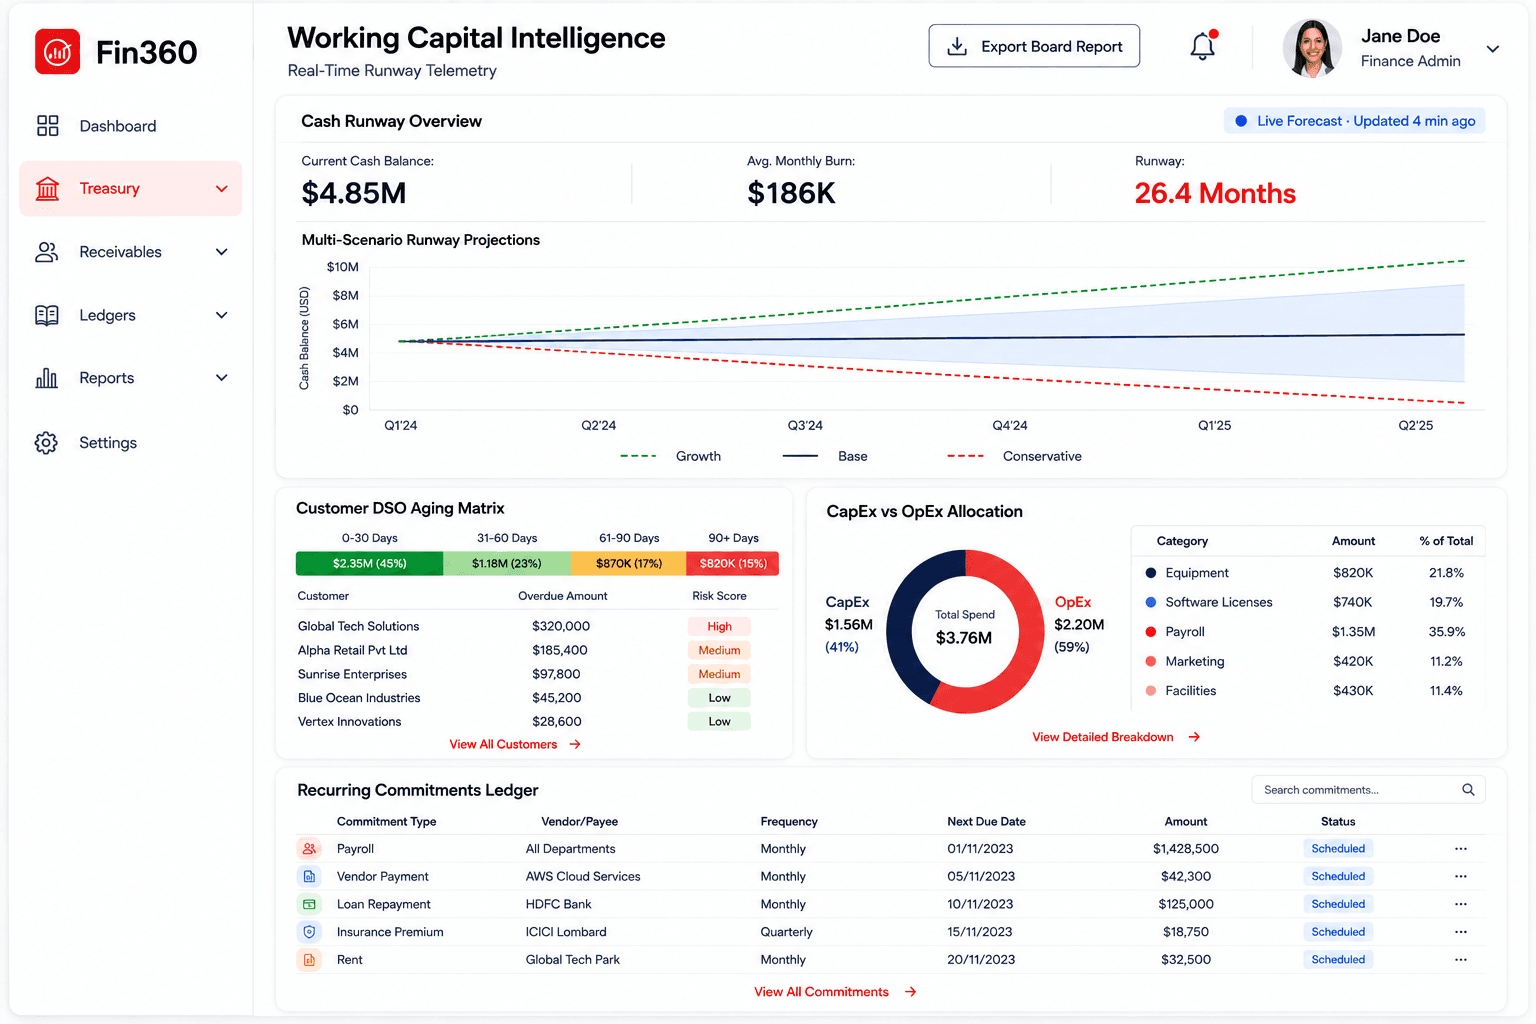The width and height of the screenshot is (1536, 1024).
Task: Select Ledgers in sidebar
Action: [130, 315]
